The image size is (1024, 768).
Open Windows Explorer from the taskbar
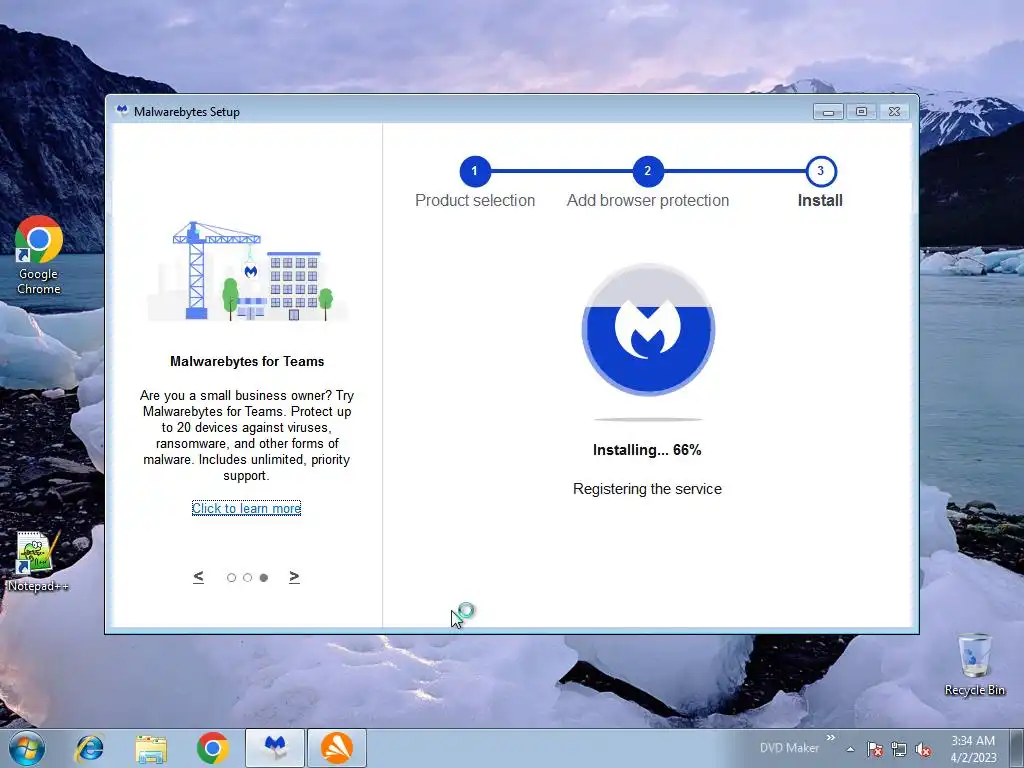click(x=151, y=748)
